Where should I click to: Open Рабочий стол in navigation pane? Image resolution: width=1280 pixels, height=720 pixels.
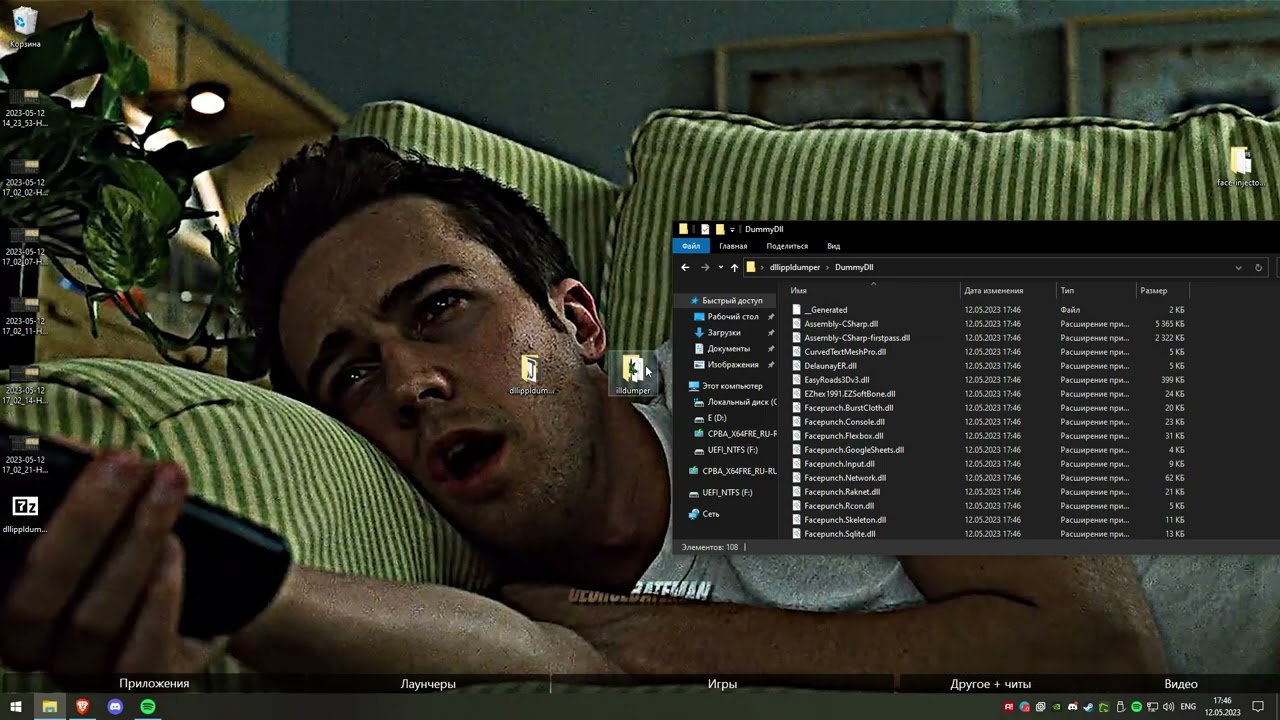click(x=733, y=317)
